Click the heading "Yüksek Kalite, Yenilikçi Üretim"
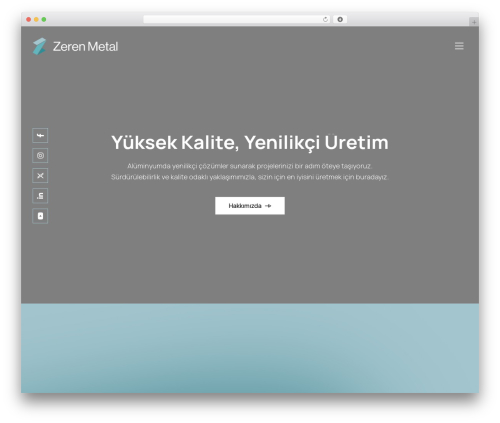The image size is (500, 423). tap(250, 143)
